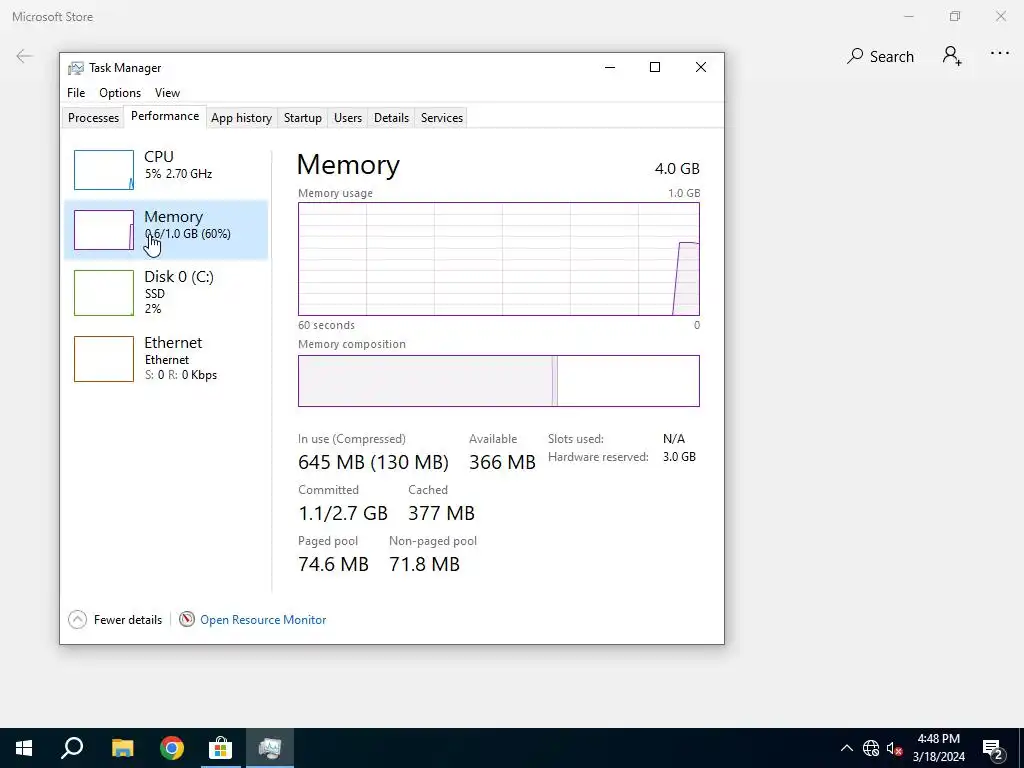Open the Windows Start menu
1024x768 pixels.
[x=24, y=748]
